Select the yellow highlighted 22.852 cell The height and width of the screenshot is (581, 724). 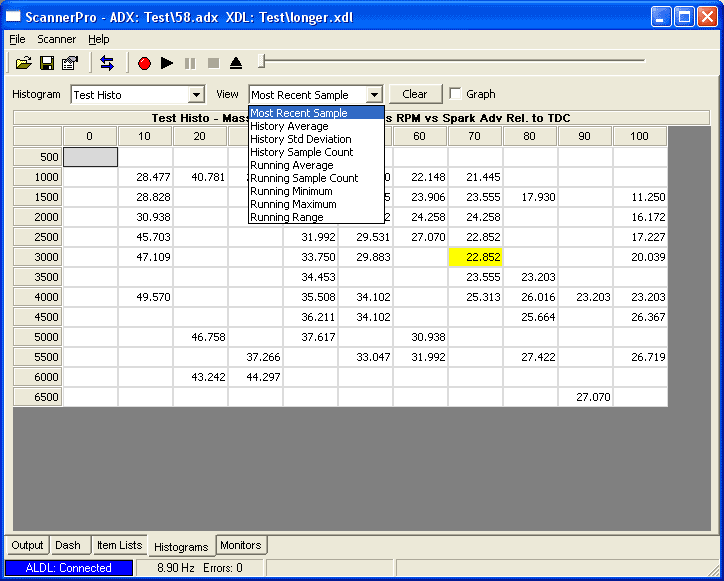point(475,257)
